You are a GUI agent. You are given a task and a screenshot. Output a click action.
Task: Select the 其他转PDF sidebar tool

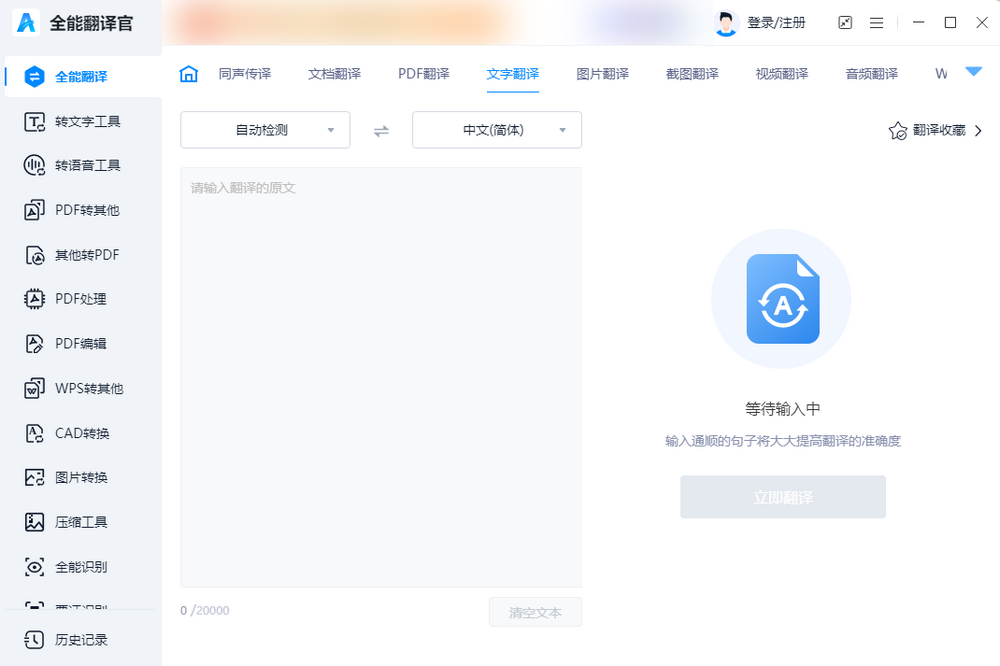click(80, 254)
